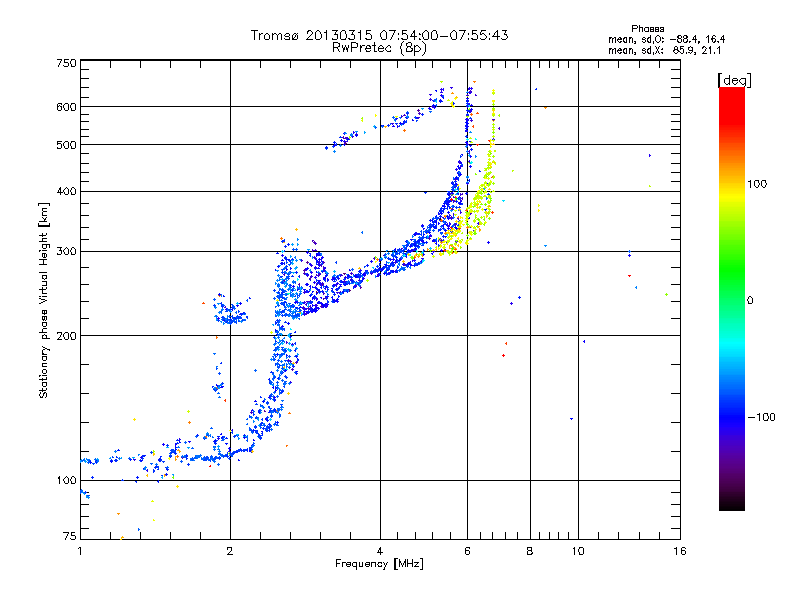Click the y-axis '500' tick label
Image resolution: width=800 pixels, height=600 pixels.
(x=66, y=145)
